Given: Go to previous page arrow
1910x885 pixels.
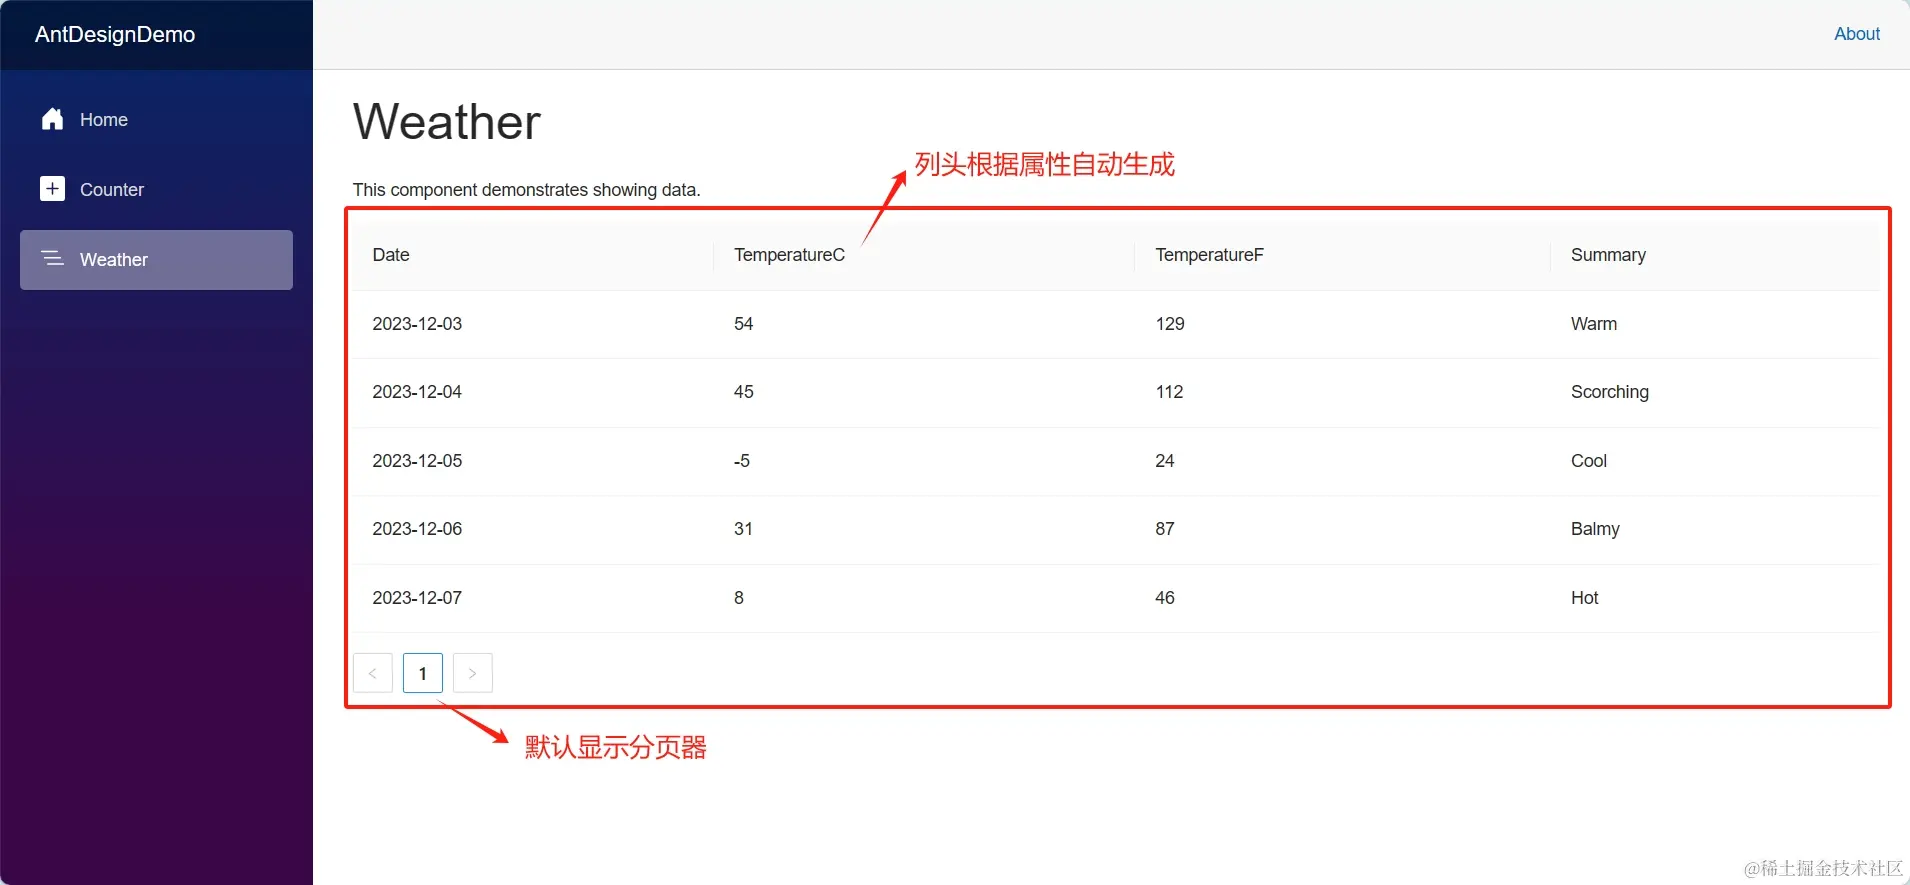Looking at the screenshot, I should (373, 673).
